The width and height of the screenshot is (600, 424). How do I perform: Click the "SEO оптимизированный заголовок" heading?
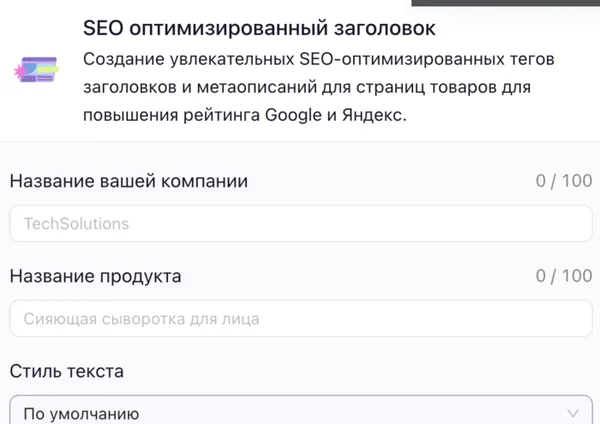tap(260, 28)
